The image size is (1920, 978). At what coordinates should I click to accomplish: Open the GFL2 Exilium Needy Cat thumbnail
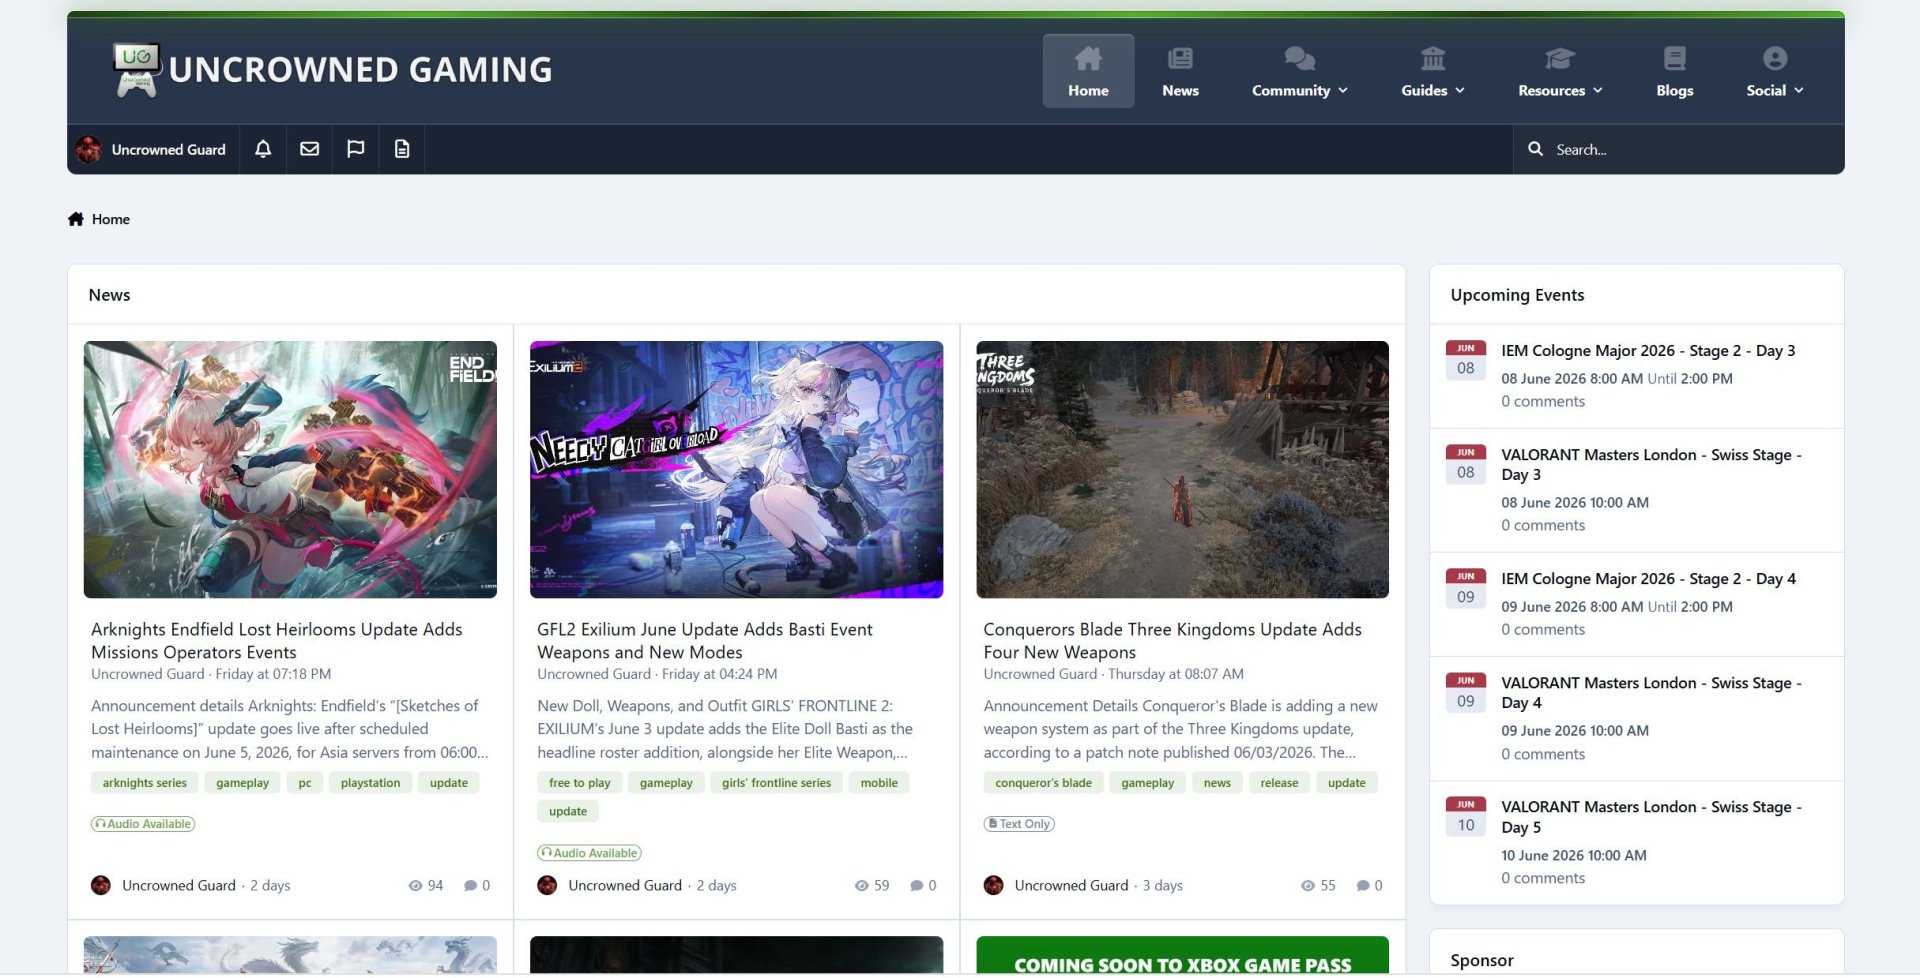(736, 470)
